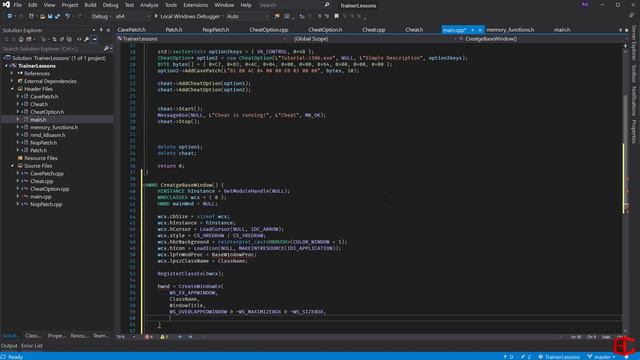This screenshot has height=360, width=640.
Task: Click the Ready status text
Action: [16, 357]
